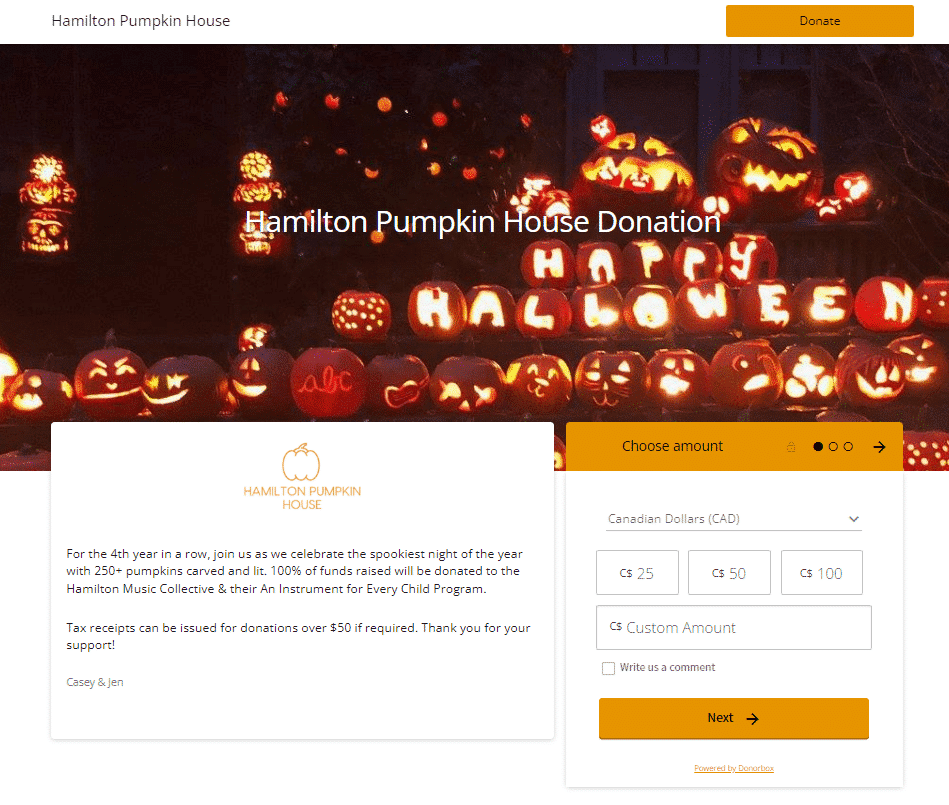The height and width of the screenshot is (805, 949).
Task: Click the forward arrow in Choose amount header
Action: click(x=879, y=447)
